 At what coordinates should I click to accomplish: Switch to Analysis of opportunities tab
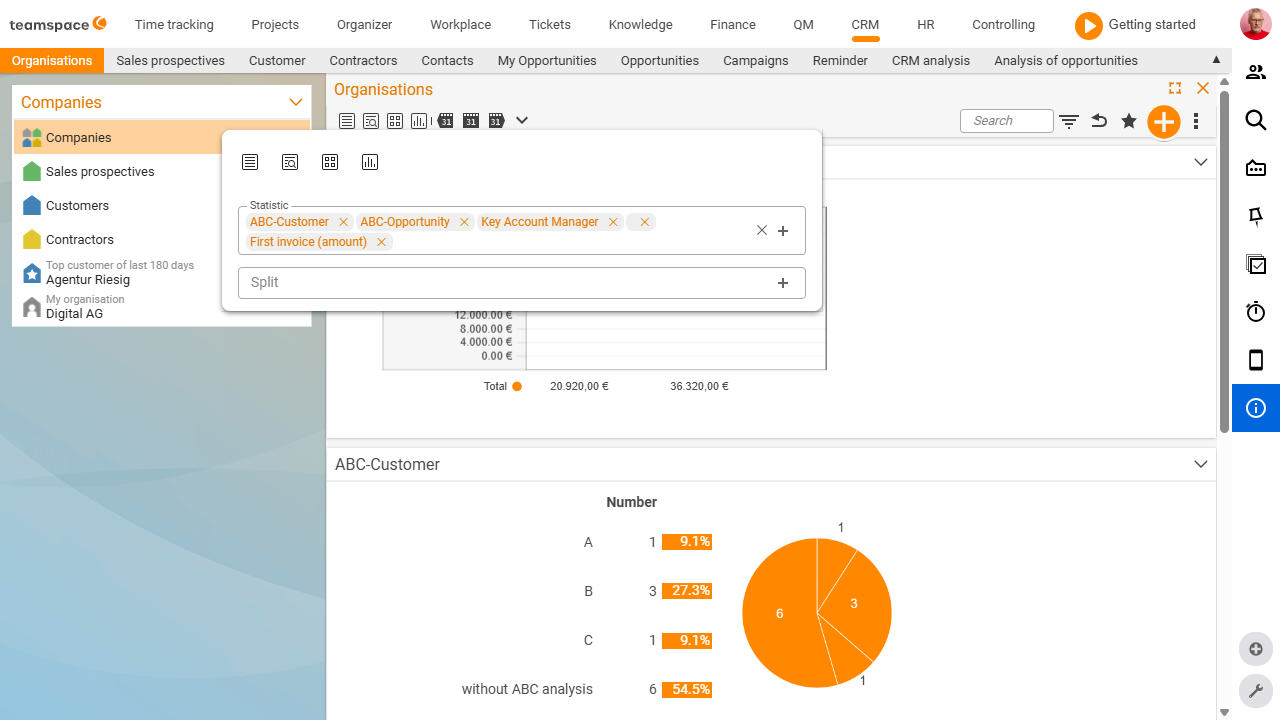point(1066,61)
